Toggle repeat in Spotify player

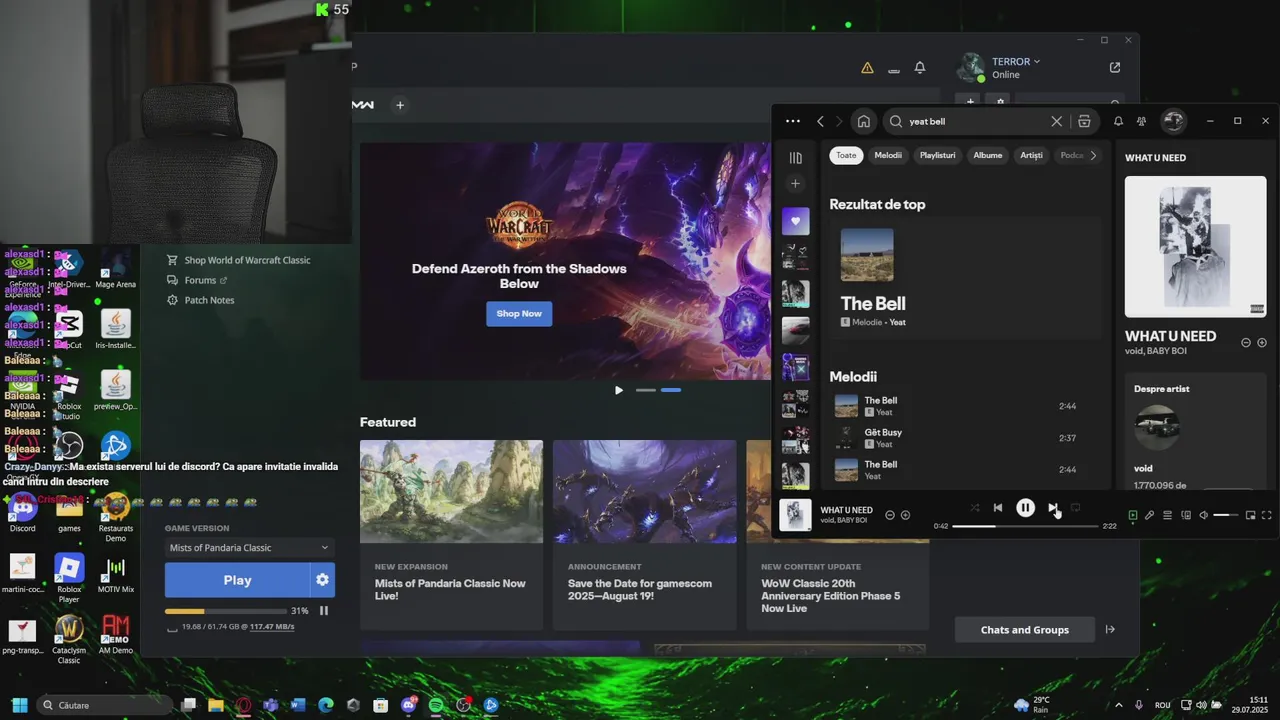1076,508
